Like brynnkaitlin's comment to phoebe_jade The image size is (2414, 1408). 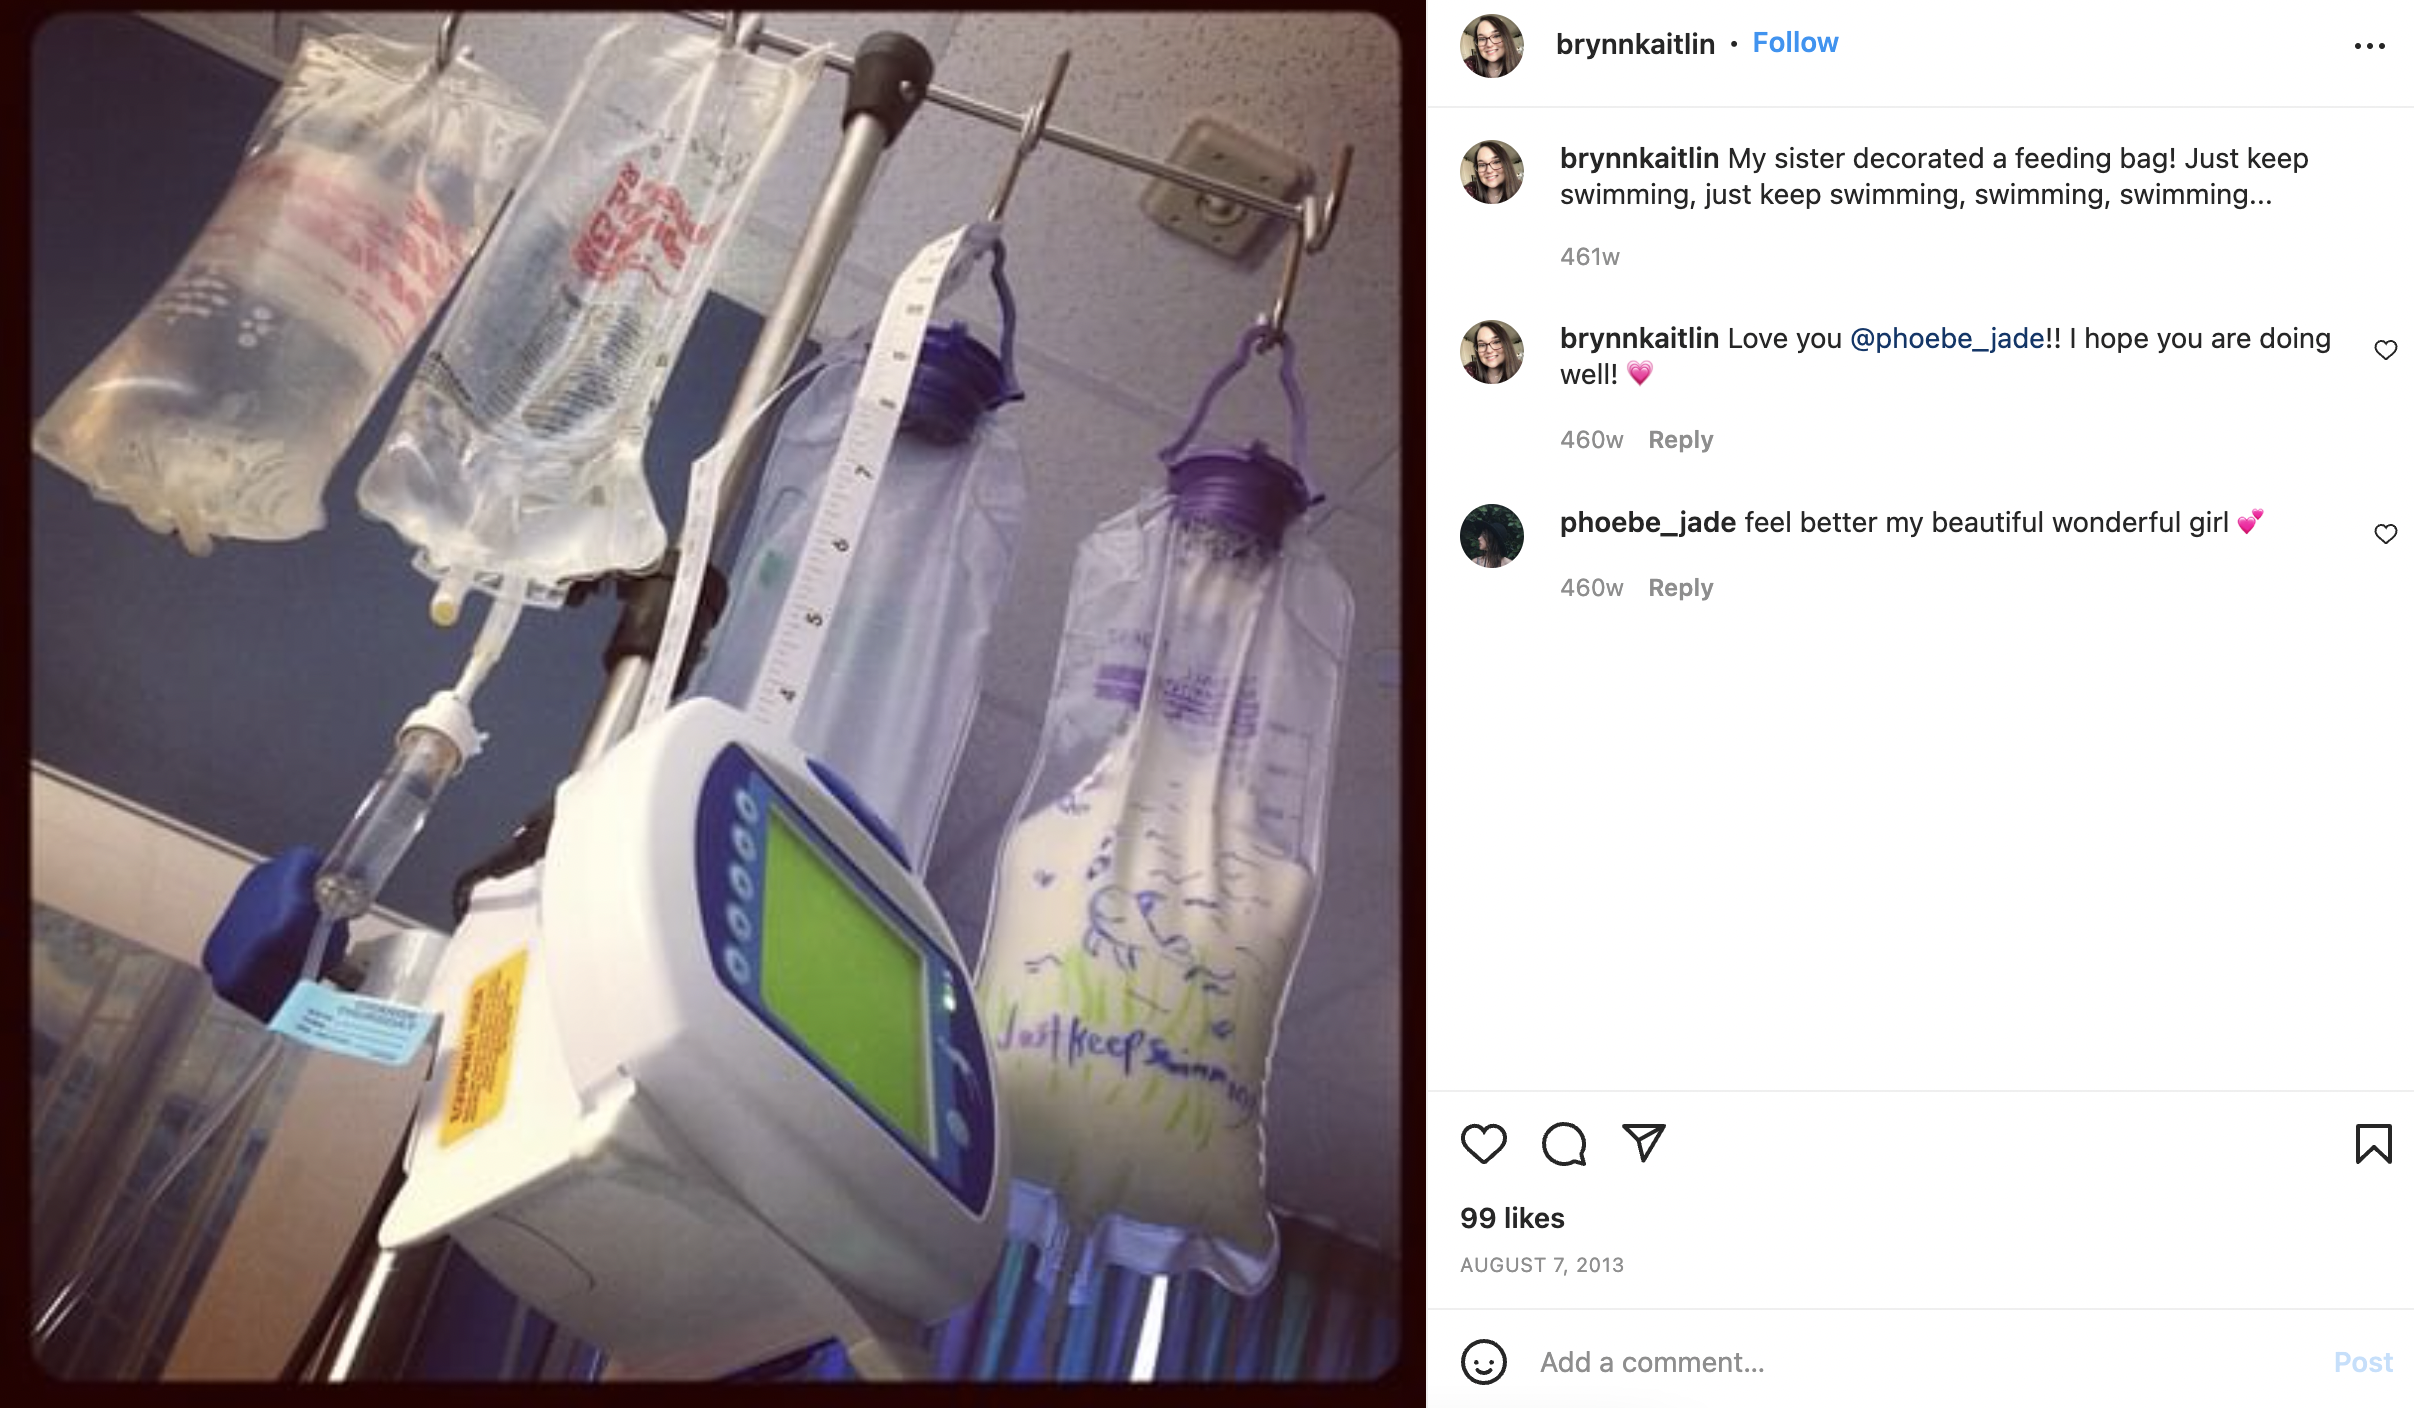tap(2386, 350)
